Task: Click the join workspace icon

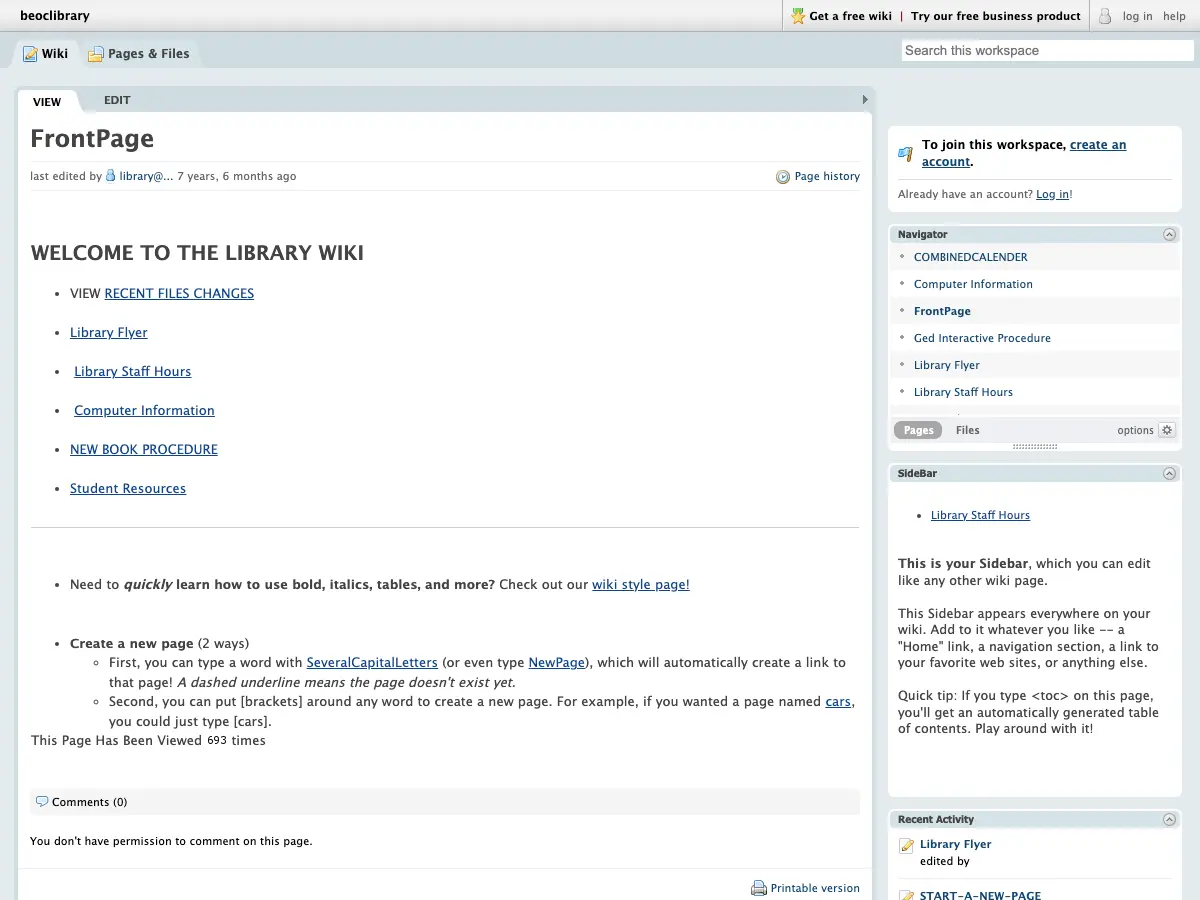Action: [905, 153]
